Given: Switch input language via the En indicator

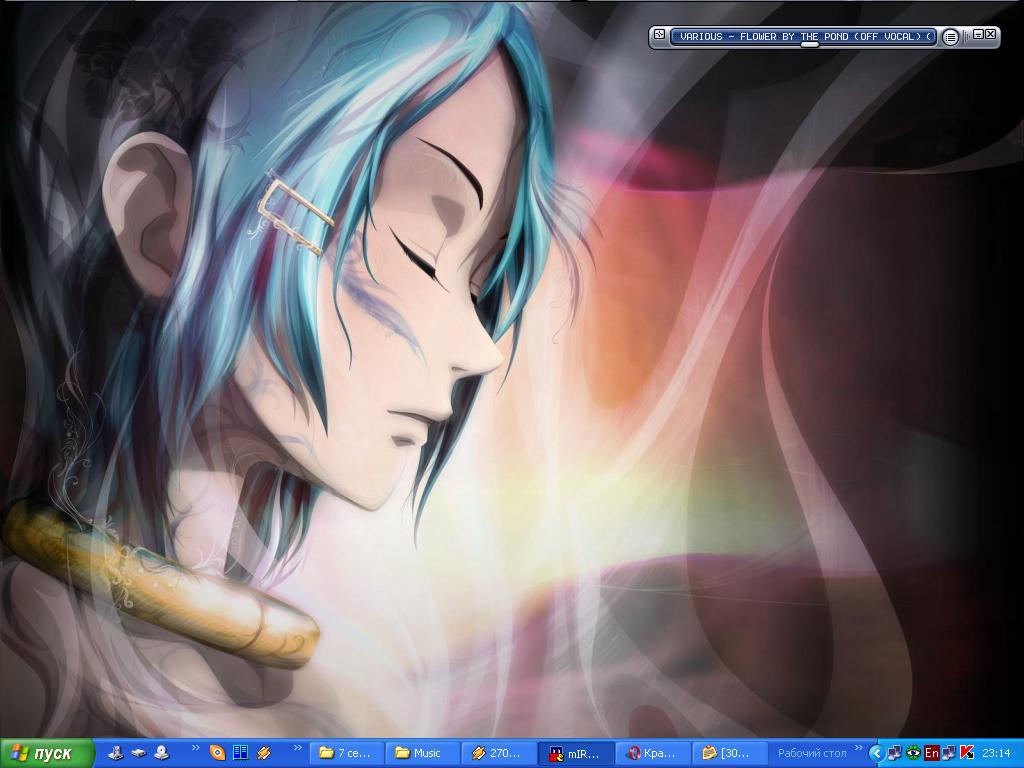Looking at the screenshot, I should (931, 753).
